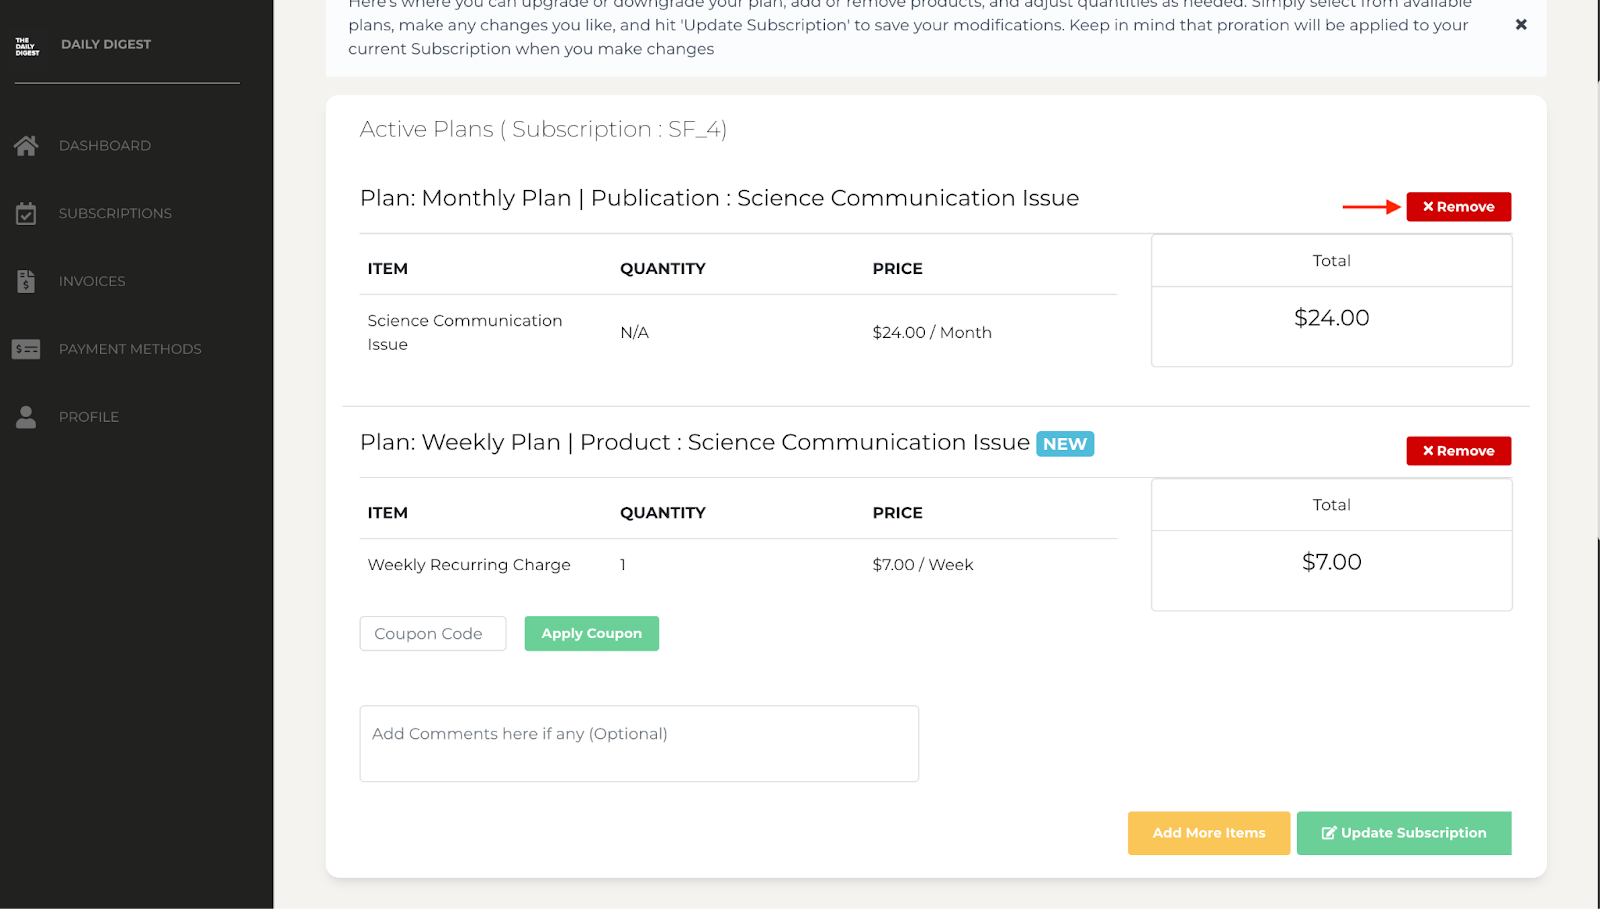Click the optional comments text area
The image size is (1600, 909).
639,743
